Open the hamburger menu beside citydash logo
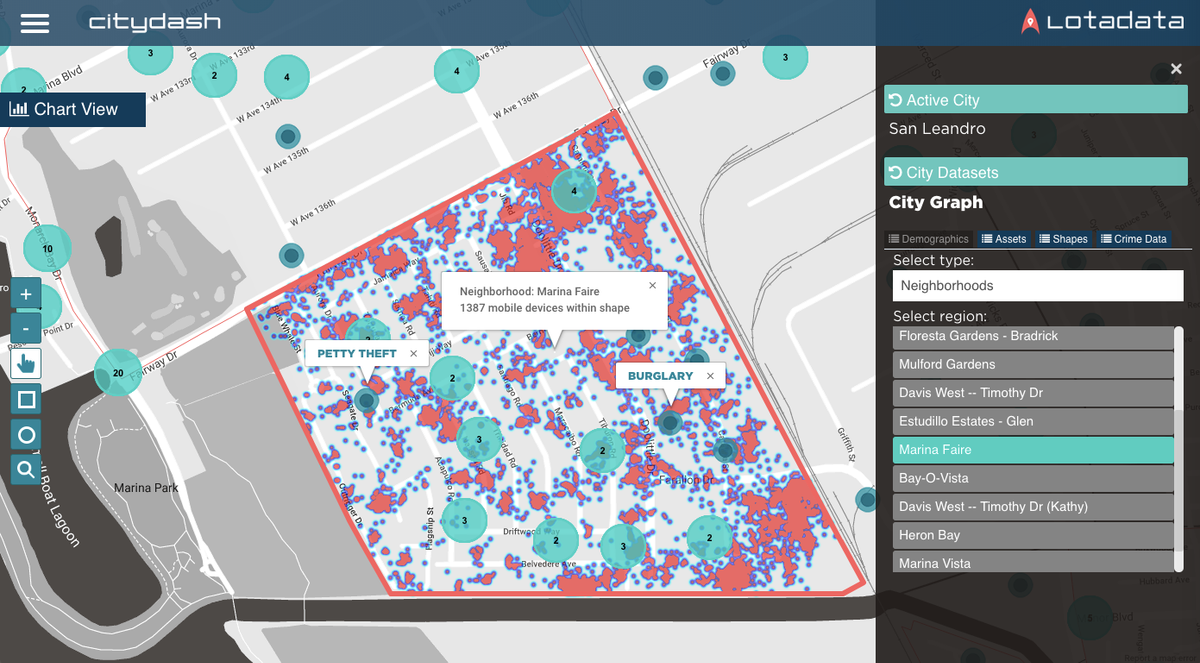The image size is (1200, 663). point(34,22)
